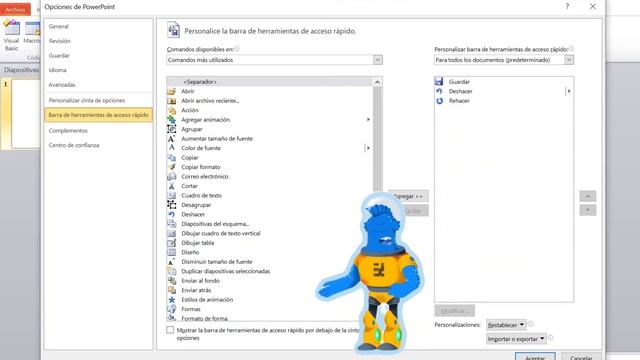The width and height of the screenshot is (640, 360).
Task: Select Duplicar diapositivas seleccionadas icon
Action: 171,271
